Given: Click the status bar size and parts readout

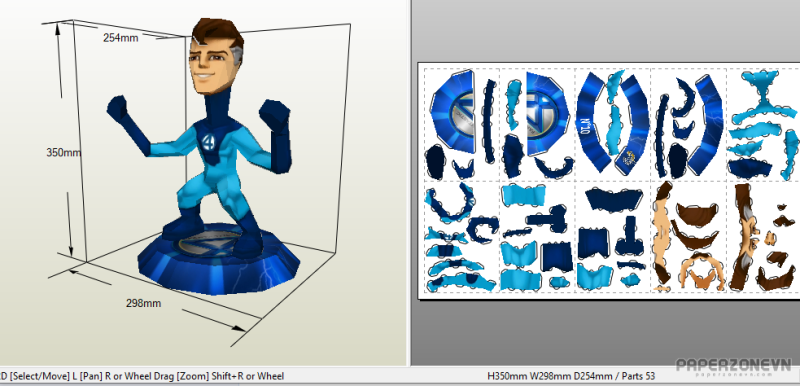Looking at the screenshot, I should (x=571, y=376).
